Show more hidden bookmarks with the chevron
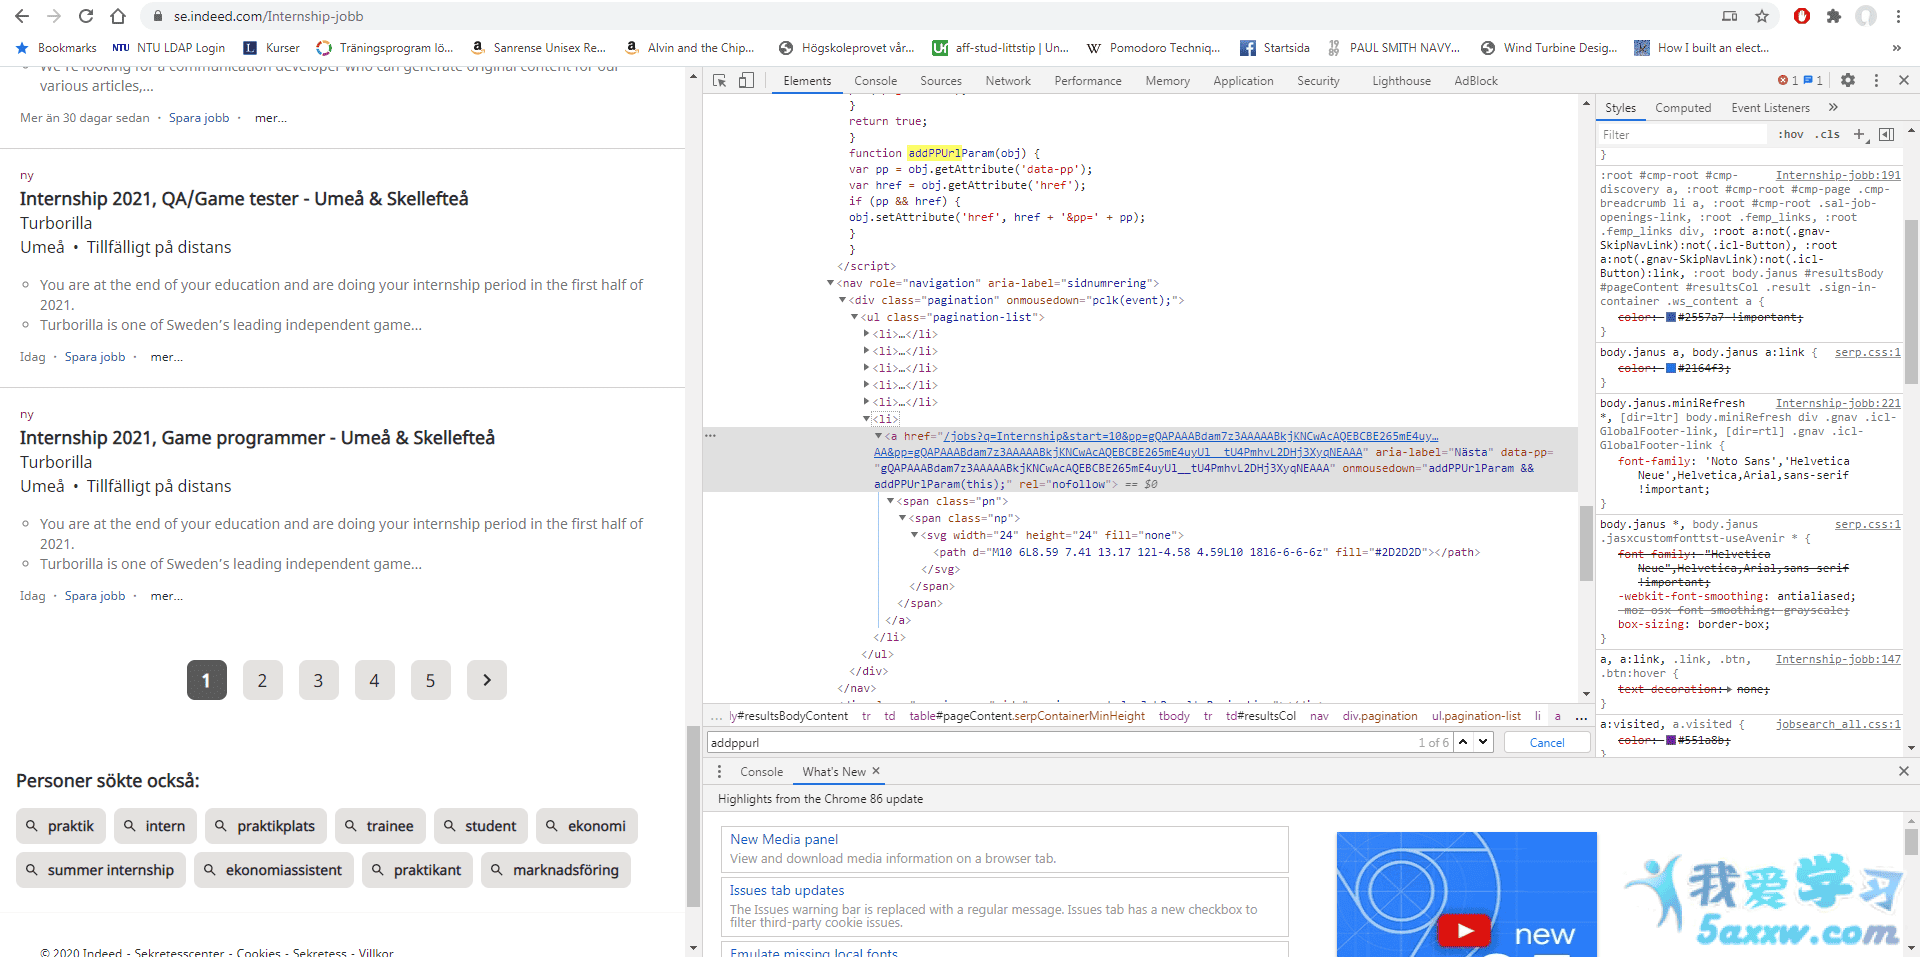Screen dimensions: 1920x957 (x=1896, y=48)
